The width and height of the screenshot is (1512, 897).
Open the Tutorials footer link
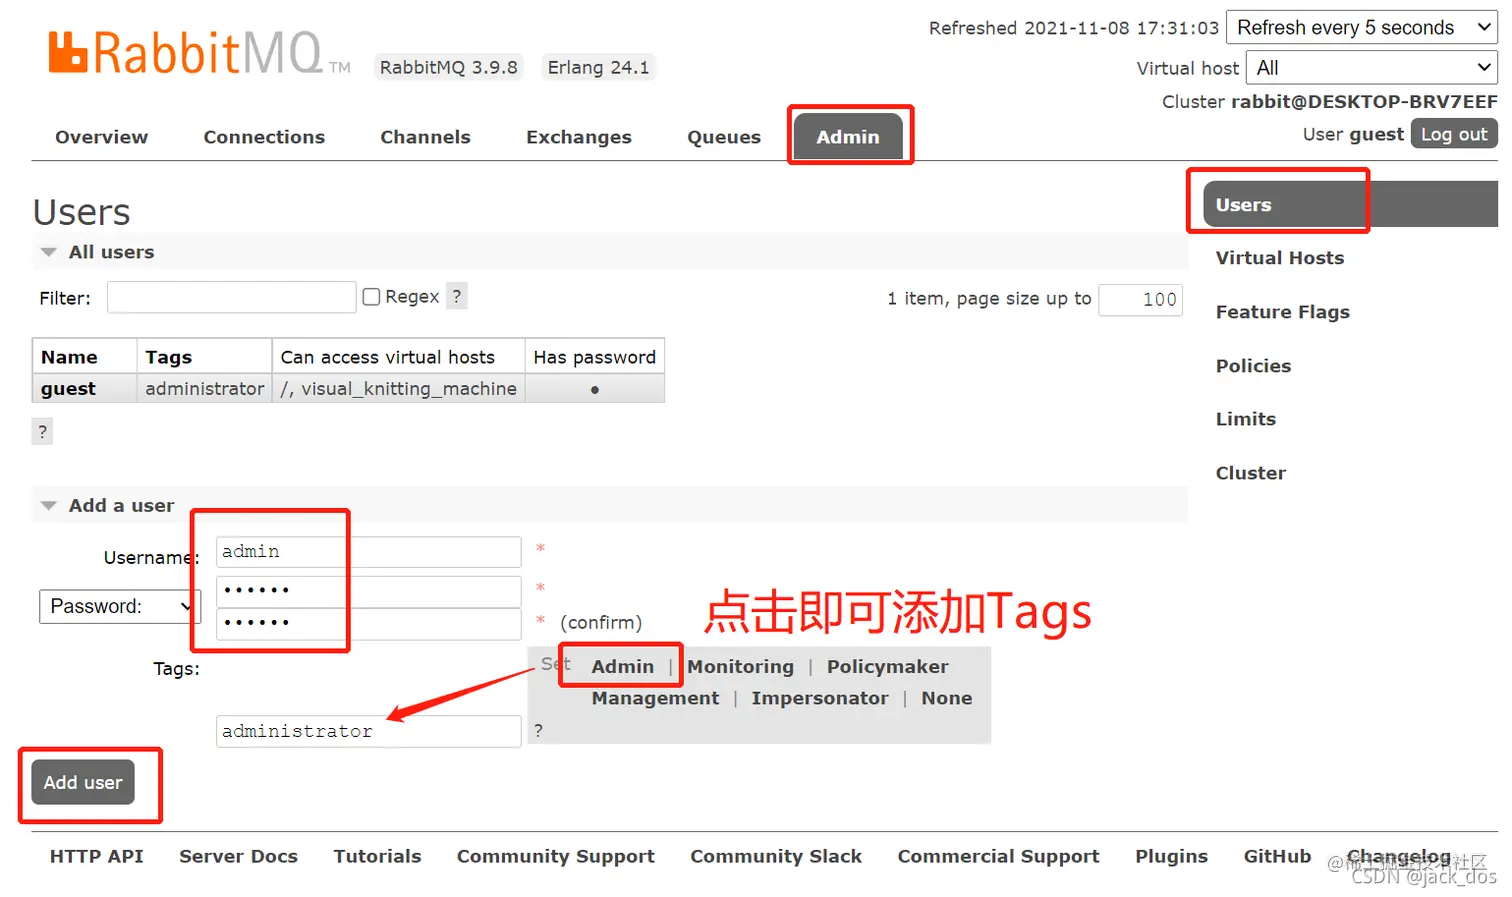point(377,856)
